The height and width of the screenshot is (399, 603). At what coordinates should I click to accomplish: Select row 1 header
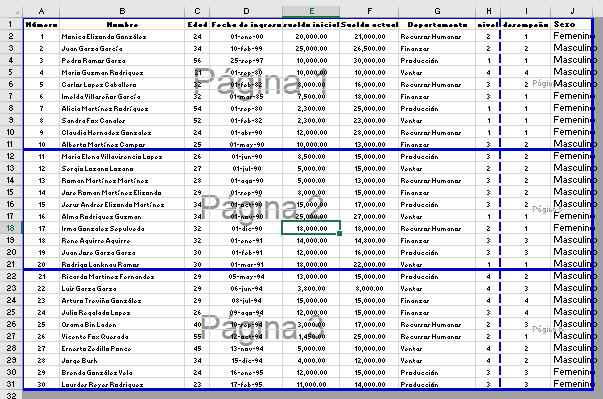[11, 25]
